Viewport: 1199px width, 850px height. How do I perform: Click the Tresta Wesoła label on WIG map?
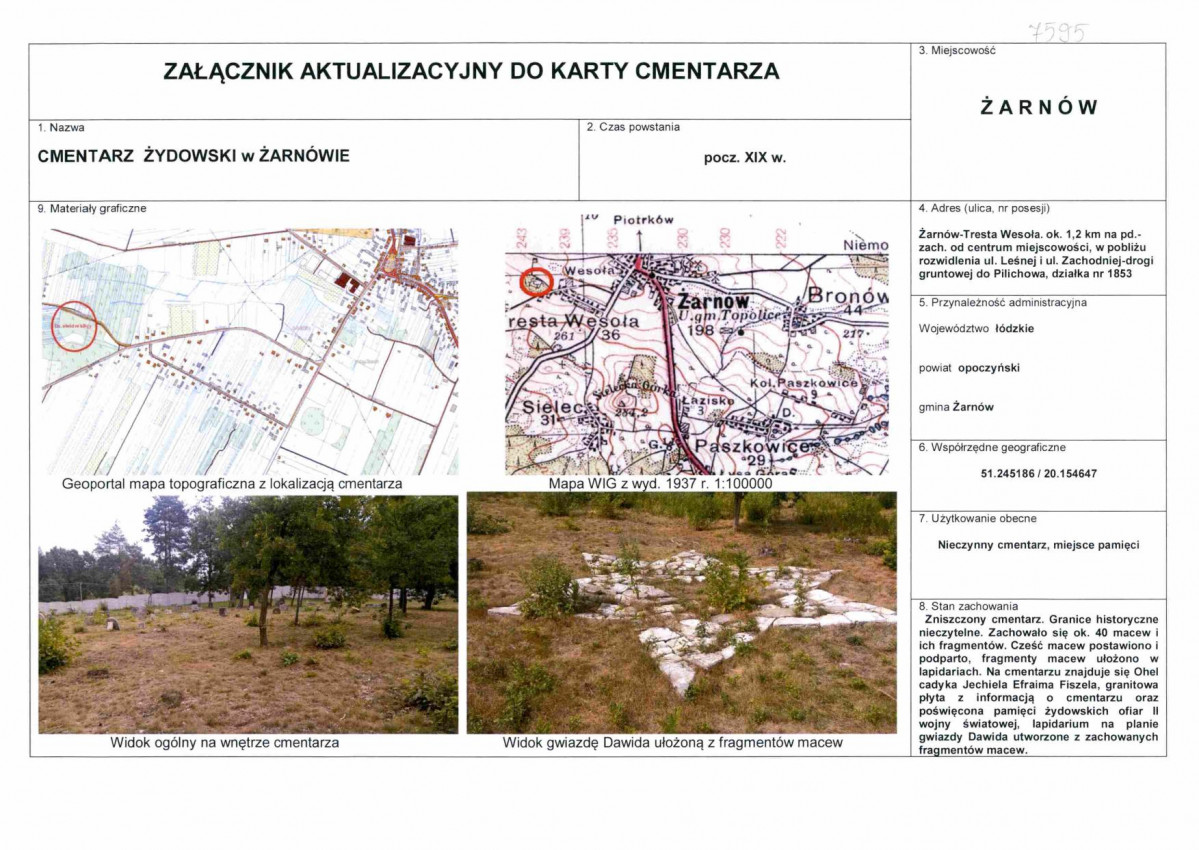574,321
